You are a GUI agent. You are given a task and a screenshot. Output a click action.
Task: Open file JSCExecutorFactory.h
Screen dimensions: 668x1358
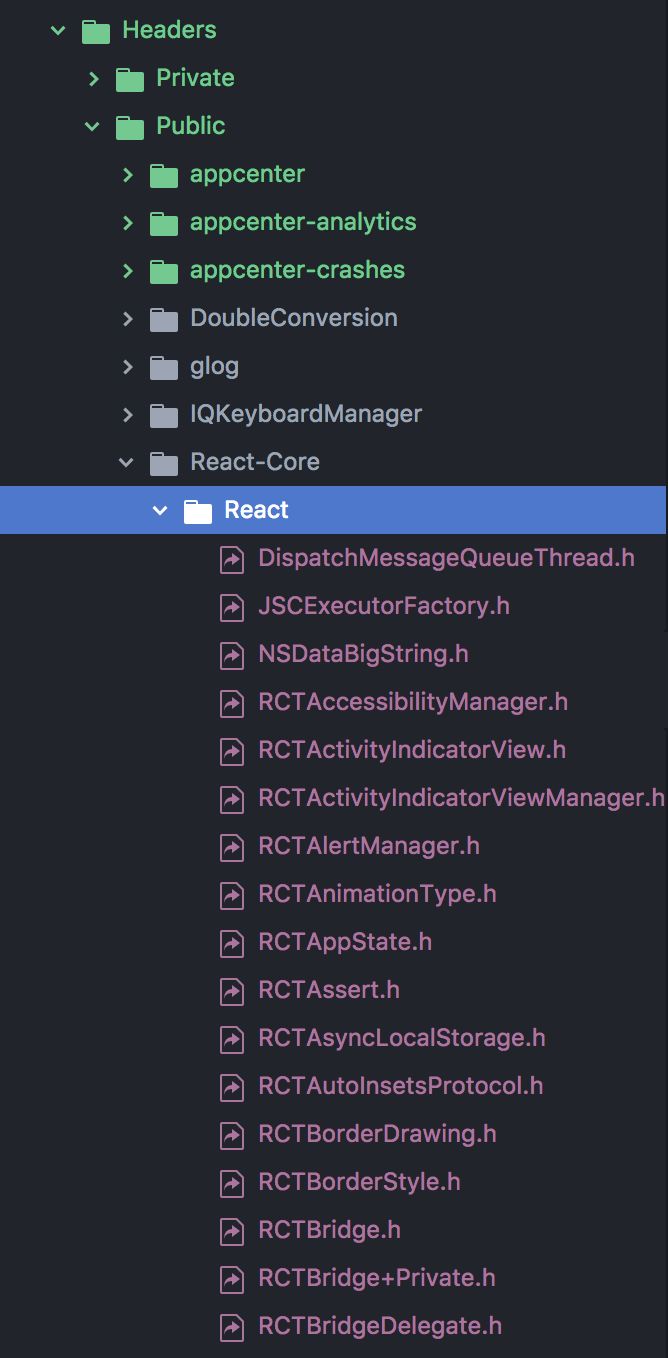pos(384,606)
